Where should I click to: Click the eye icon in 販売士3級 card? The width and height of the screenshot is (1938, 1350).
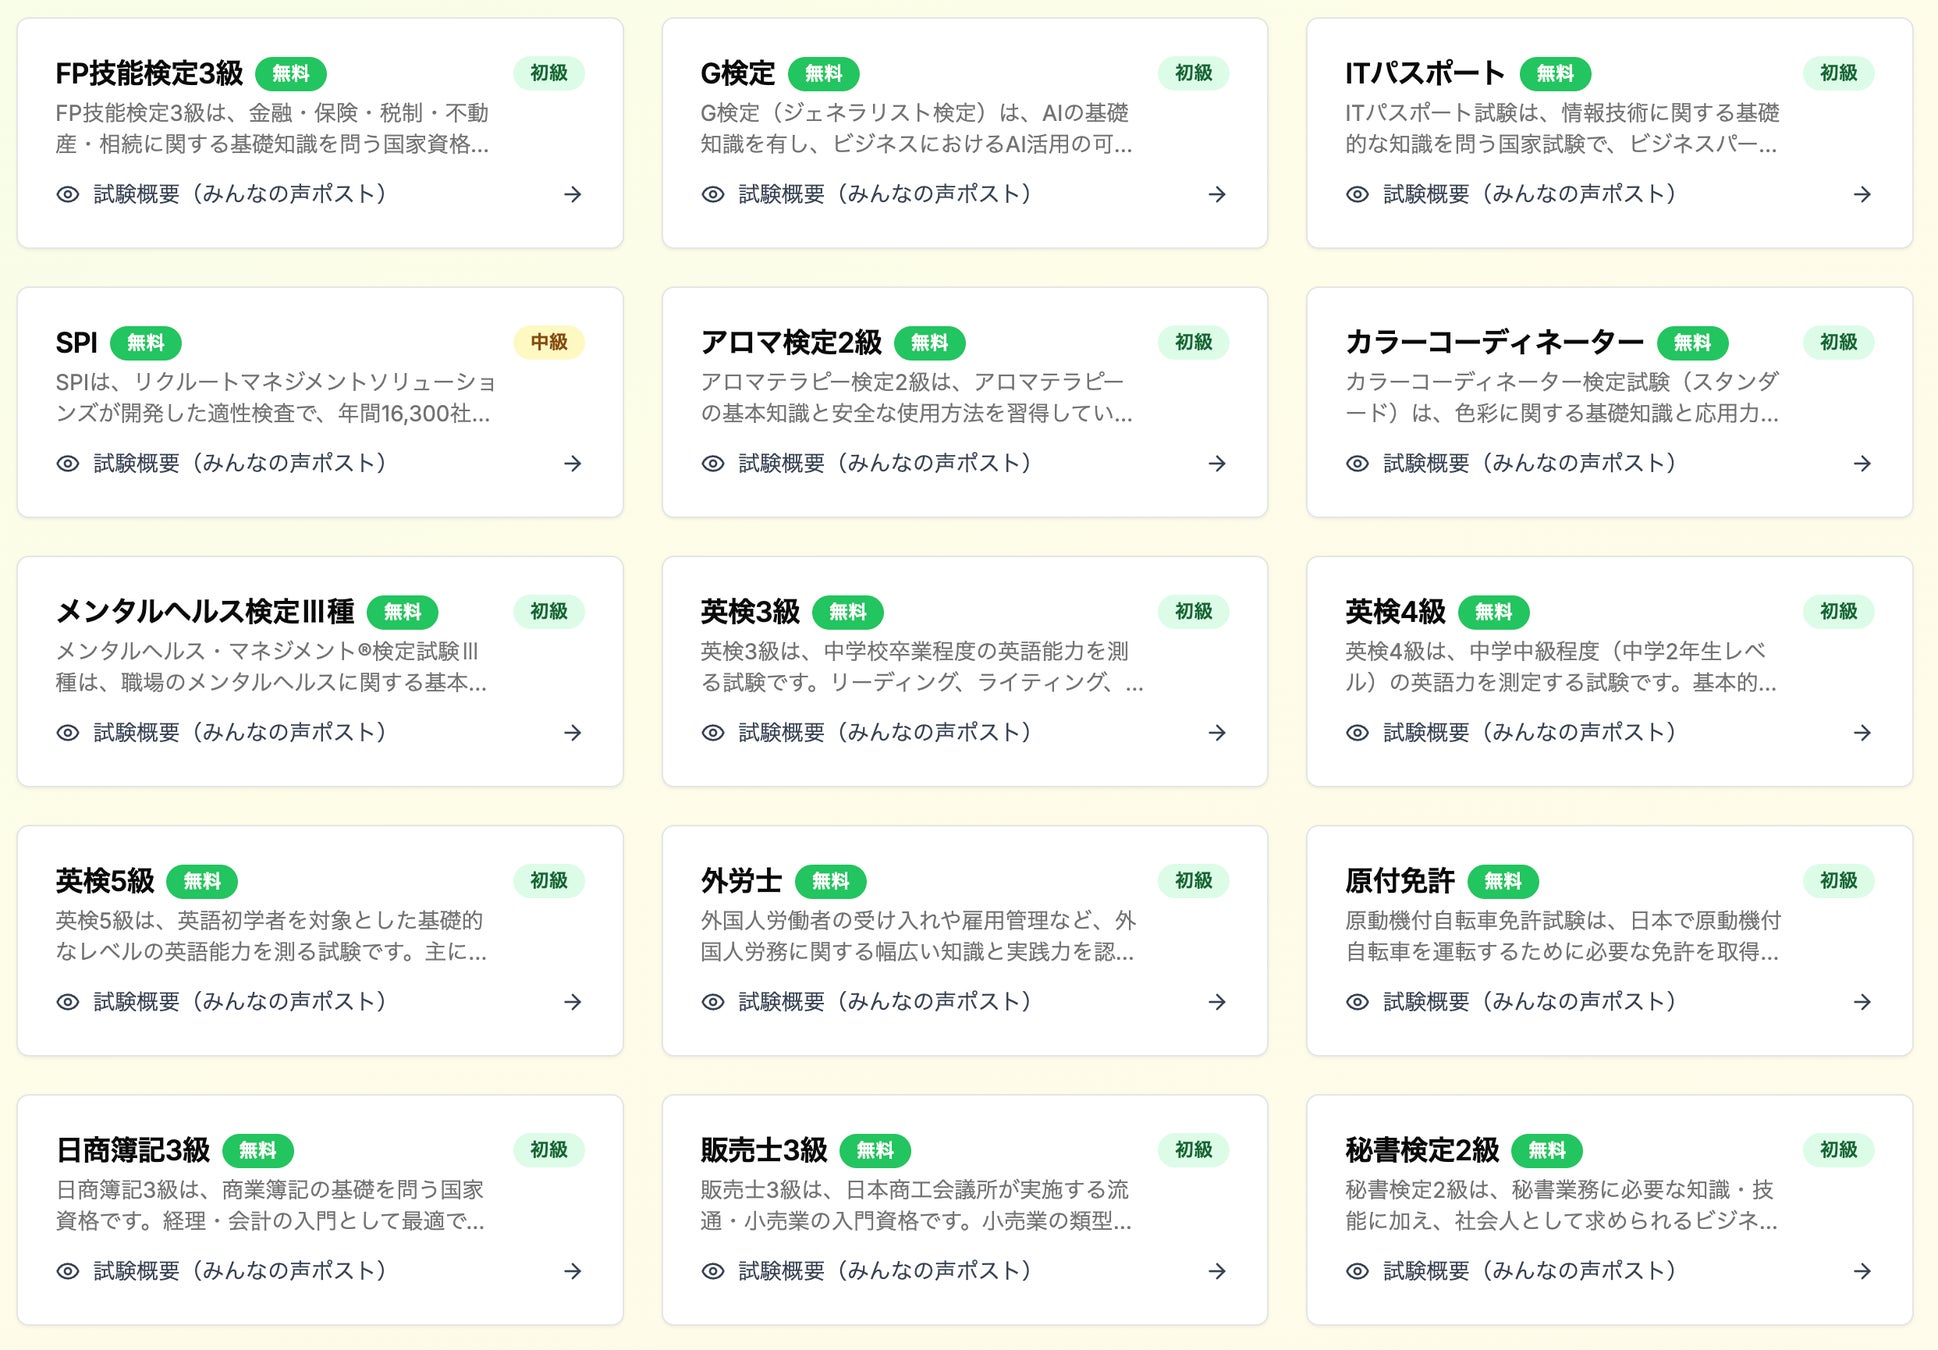713,1271
